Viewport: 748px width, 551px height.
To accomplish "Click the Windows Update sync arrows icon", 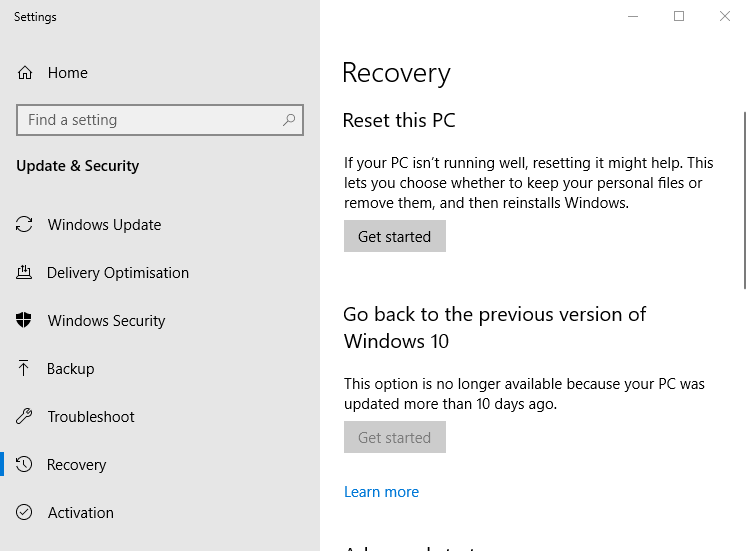I will click(x=24, y=225).
